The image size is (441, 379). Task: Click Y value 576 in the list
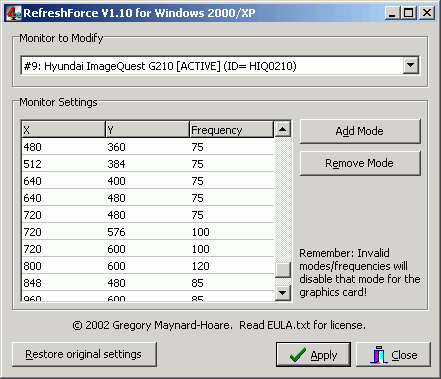(116, 232)
